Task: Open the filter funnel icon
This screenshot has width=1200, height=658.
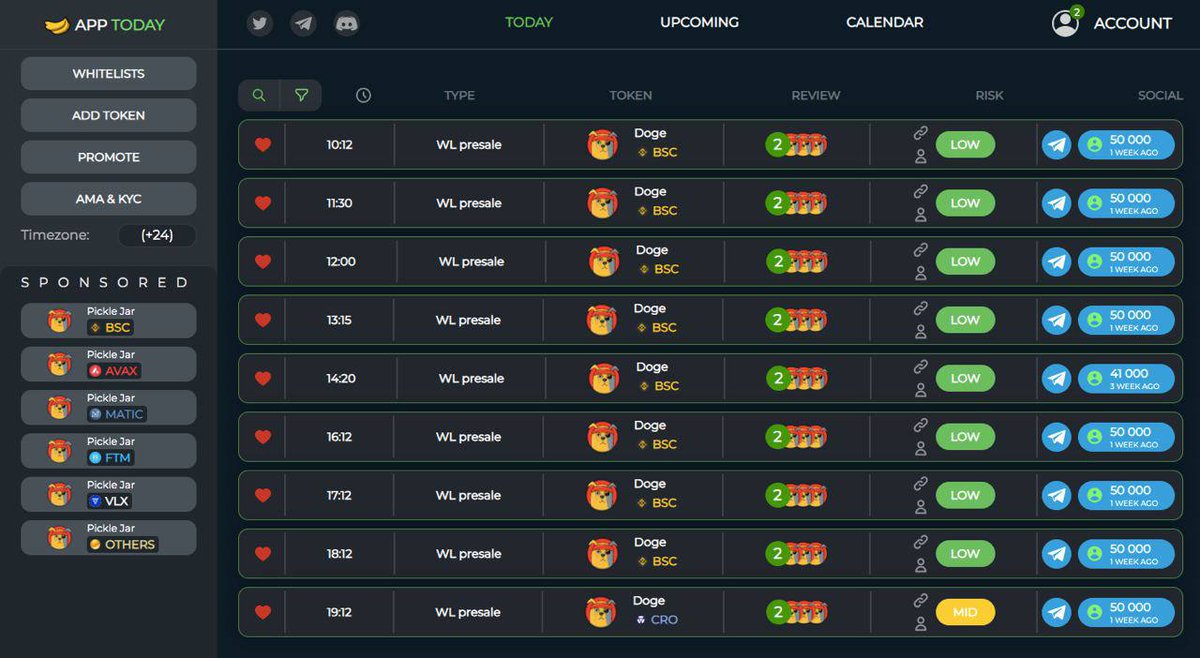Action: pos(301,95)
